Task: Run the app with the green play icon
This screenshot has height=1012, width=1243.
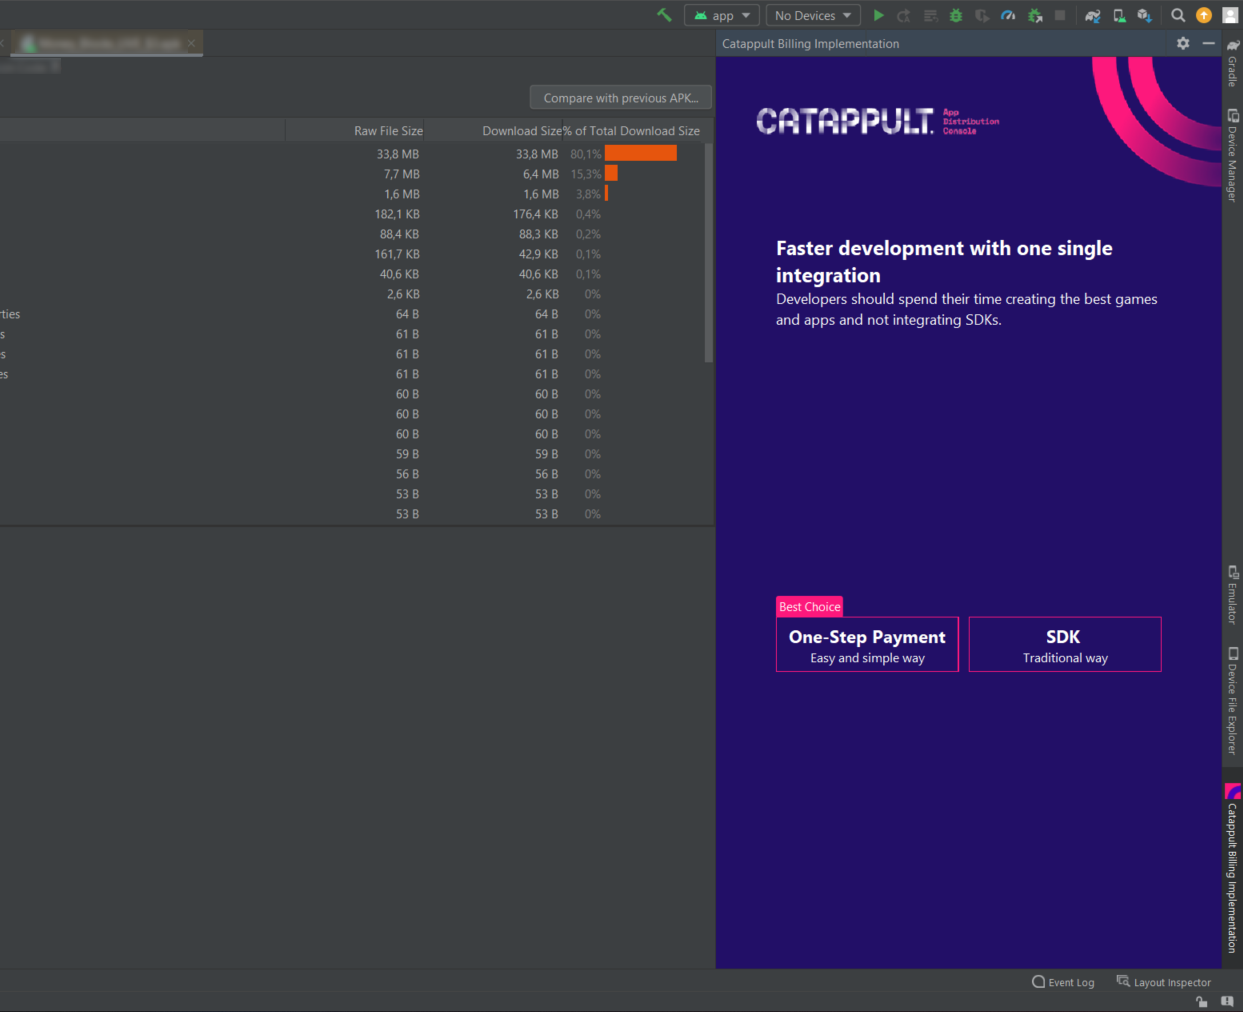Action: pos(878,15)
